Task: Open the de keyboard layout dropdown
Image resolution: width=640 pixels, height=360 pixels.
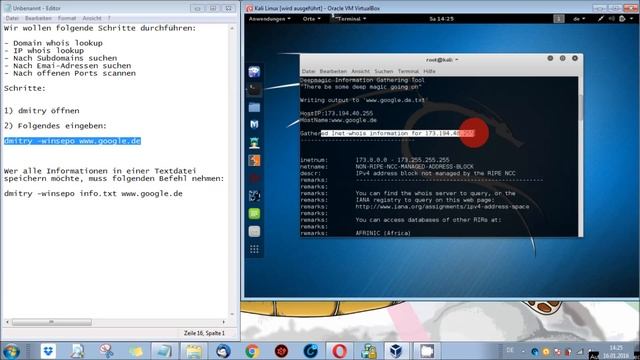Action: point(579,19)
